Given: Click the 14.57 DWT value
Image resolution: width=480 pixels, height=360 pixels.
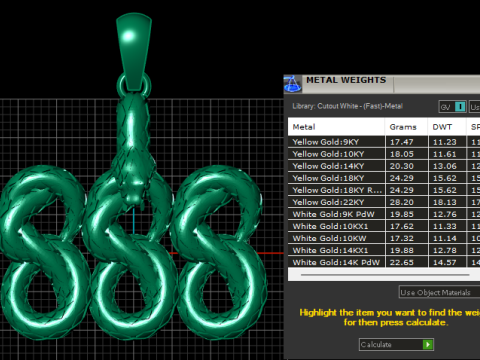Looking at the screenshot, I should (445, 262).
